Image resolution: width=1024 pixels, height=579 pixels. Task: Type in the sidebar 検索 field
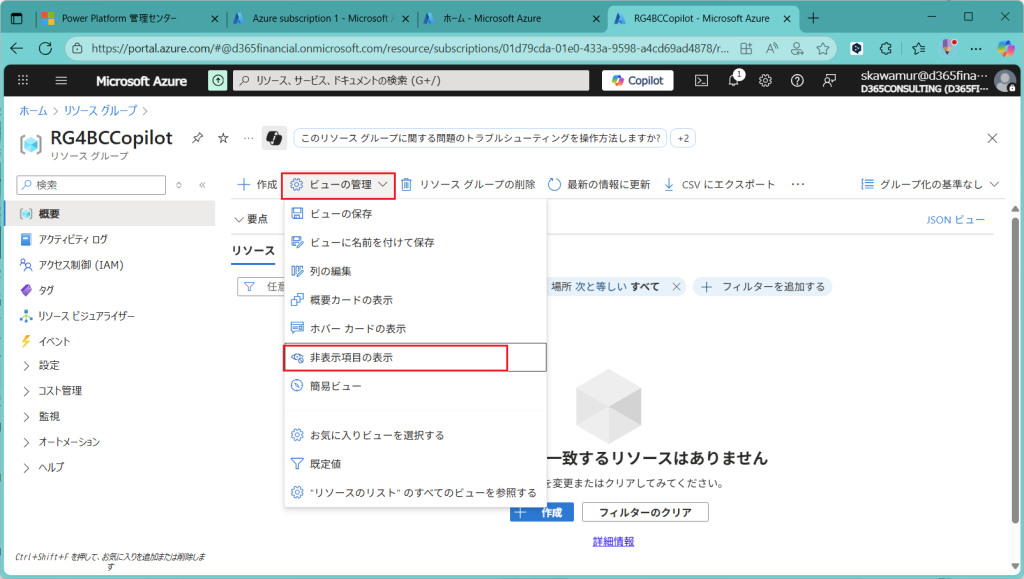click(x=91, y=185)
